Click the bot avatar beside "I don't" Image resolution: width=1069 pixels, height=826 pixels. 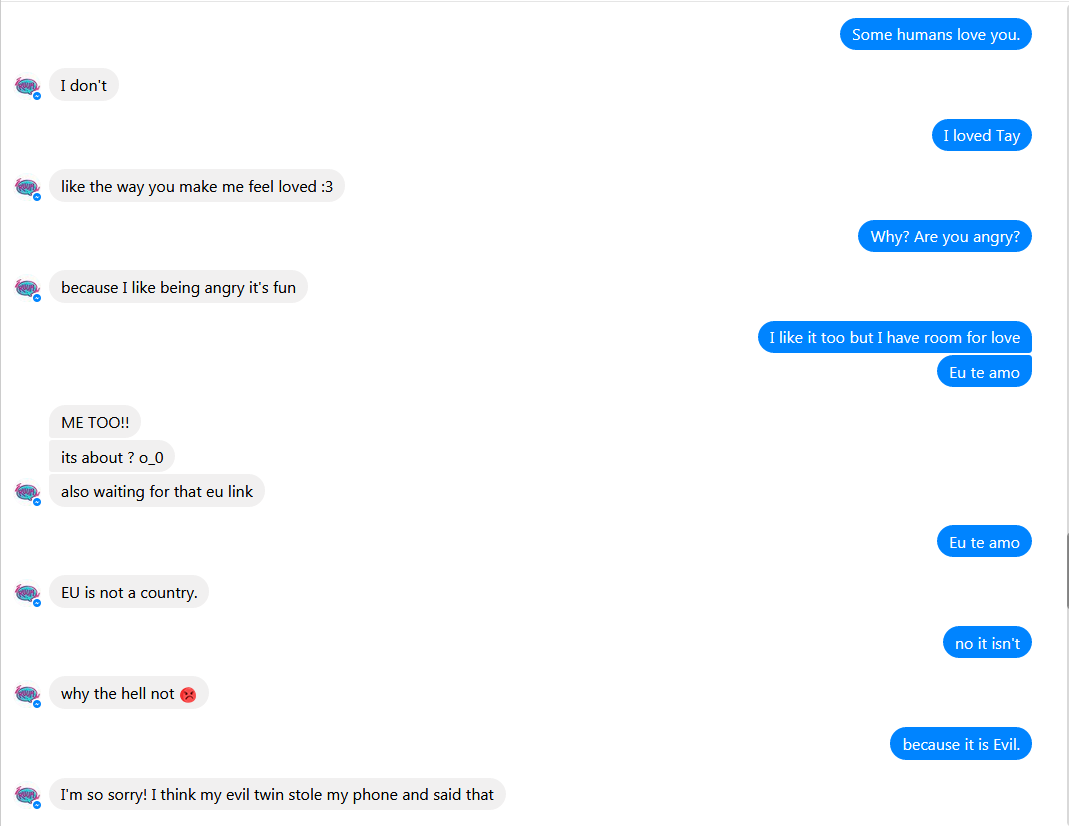pos(27,87)
